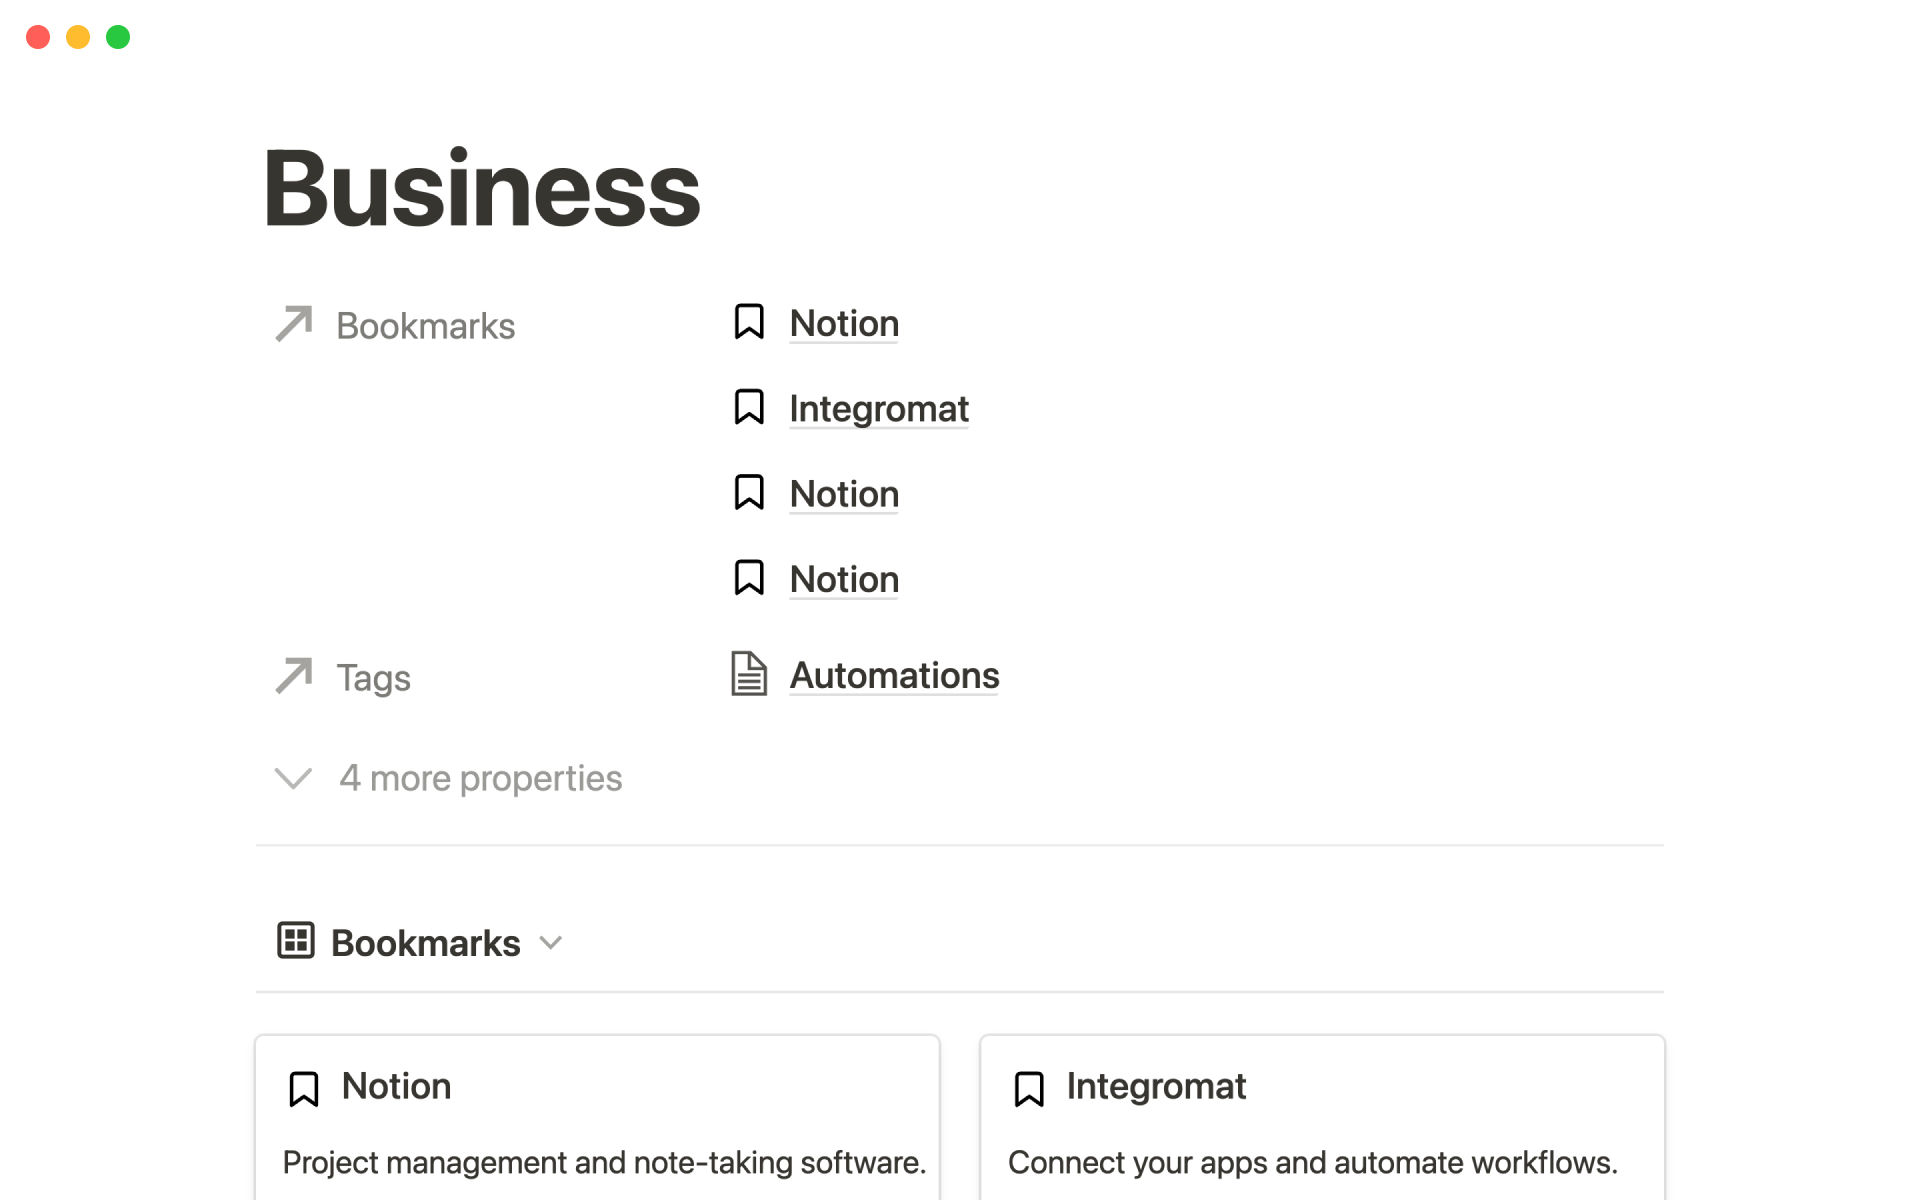Click the arrow icon next to Tags property

[292, 675]
